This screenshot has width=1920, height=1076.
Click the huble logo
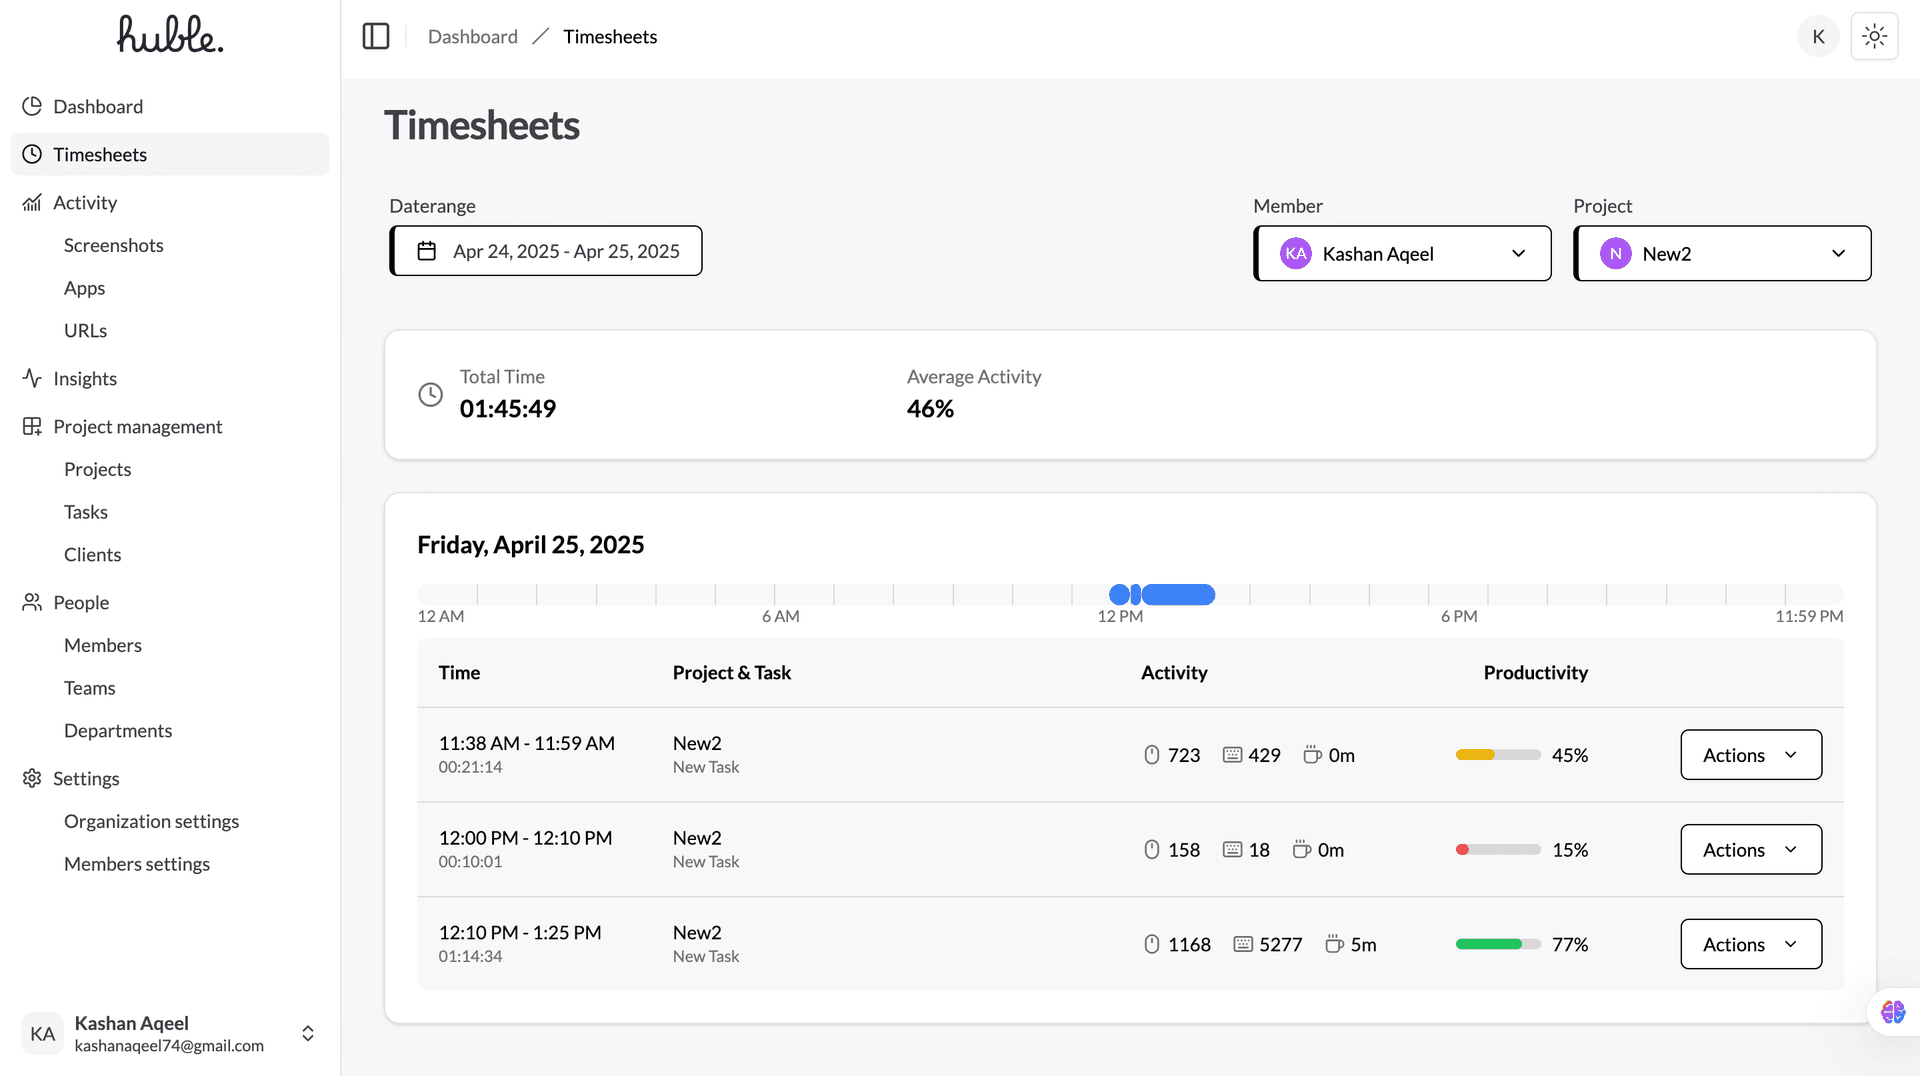170,35
